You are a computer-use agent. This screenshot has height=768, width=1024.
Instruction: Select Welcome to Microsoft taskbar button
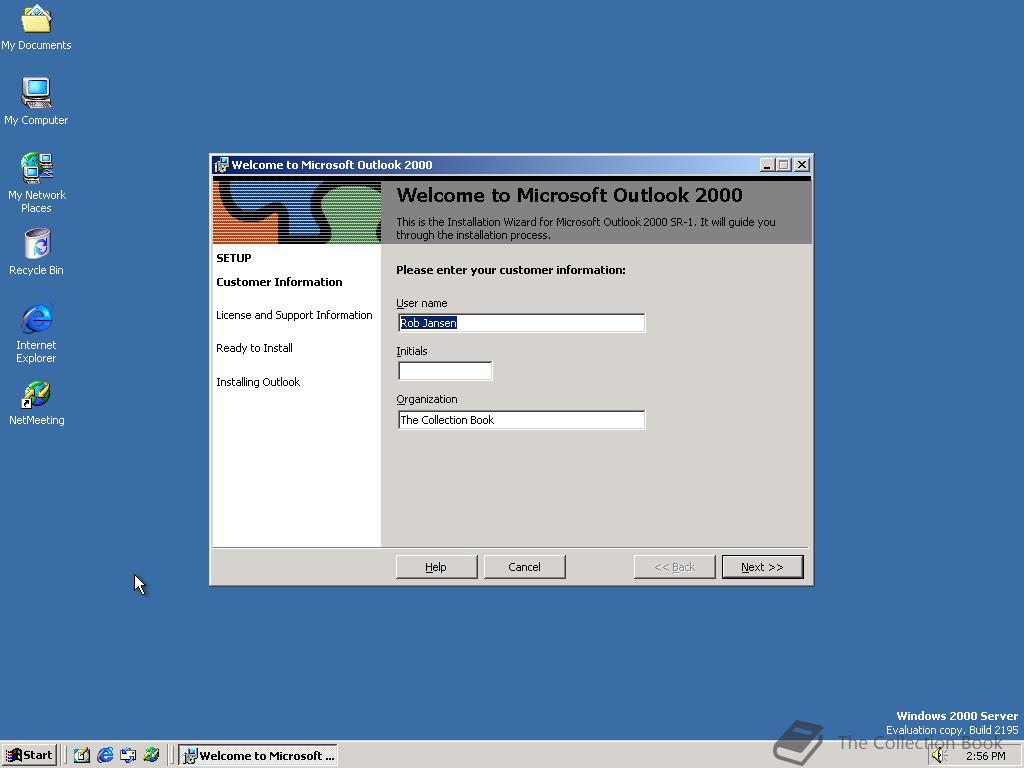(259, 756)
